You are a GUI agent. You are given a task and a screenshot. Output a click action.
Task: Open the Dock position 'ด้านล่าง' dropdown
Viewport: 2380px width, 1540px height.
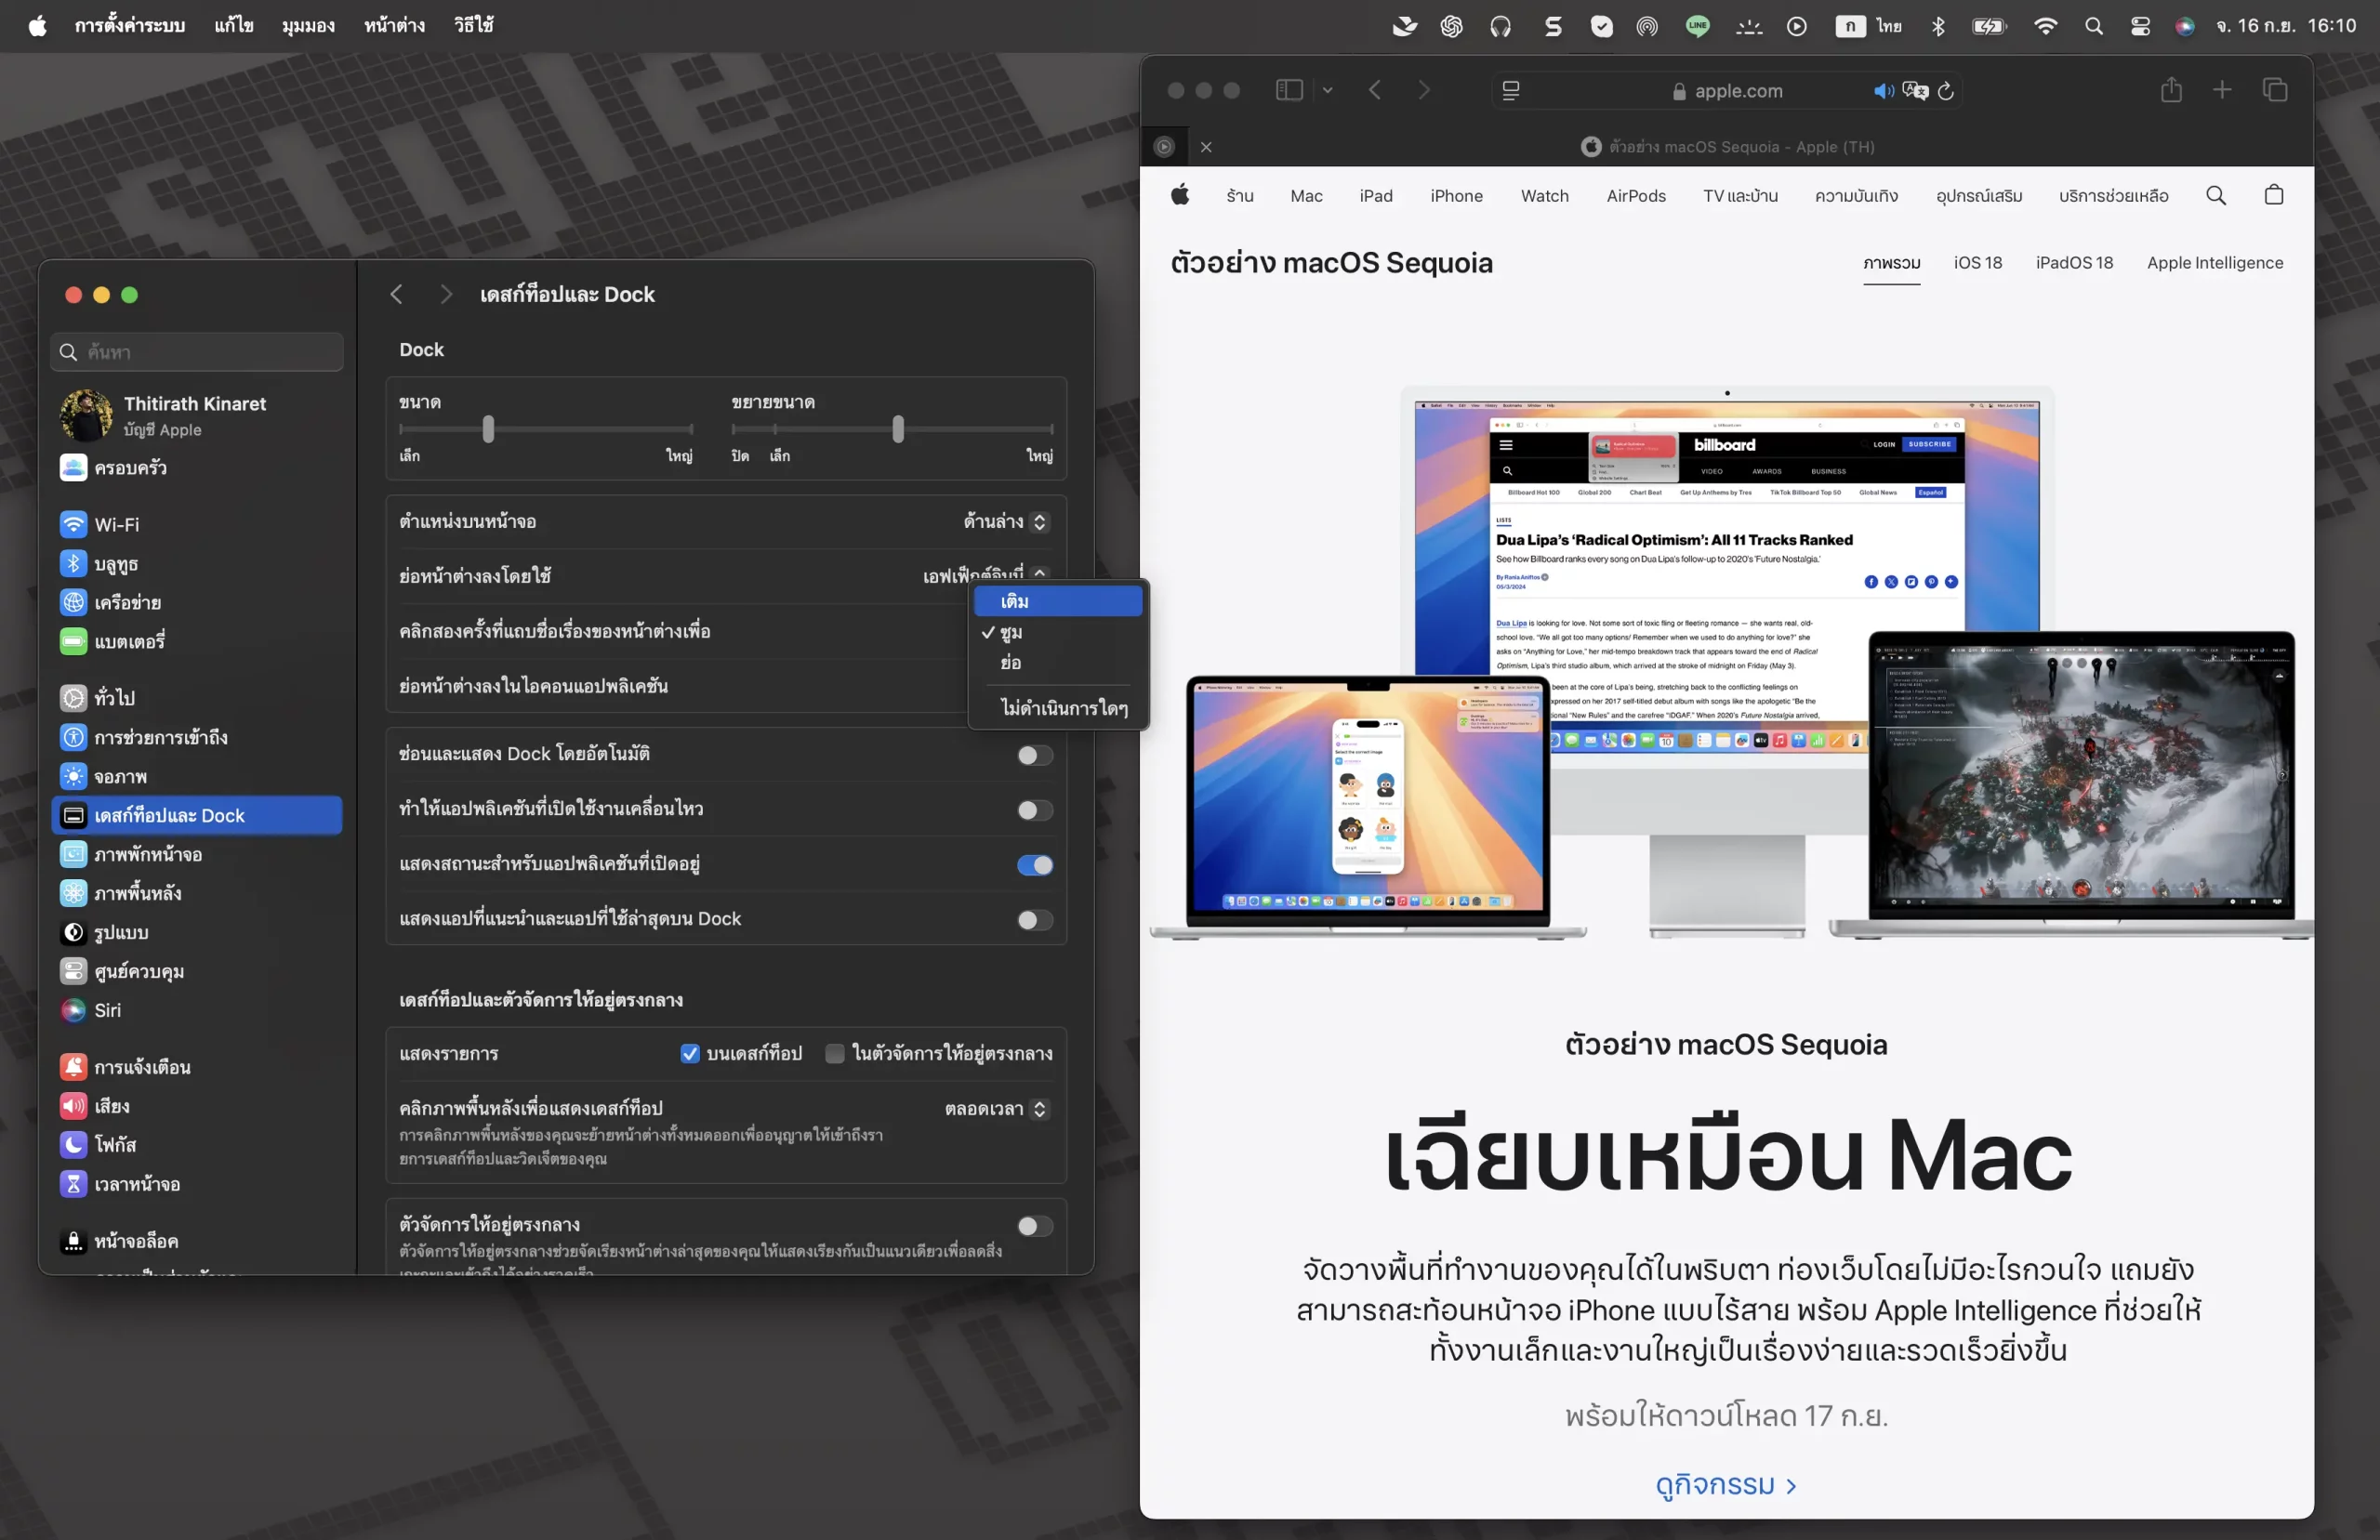[x=1004, y=521]
